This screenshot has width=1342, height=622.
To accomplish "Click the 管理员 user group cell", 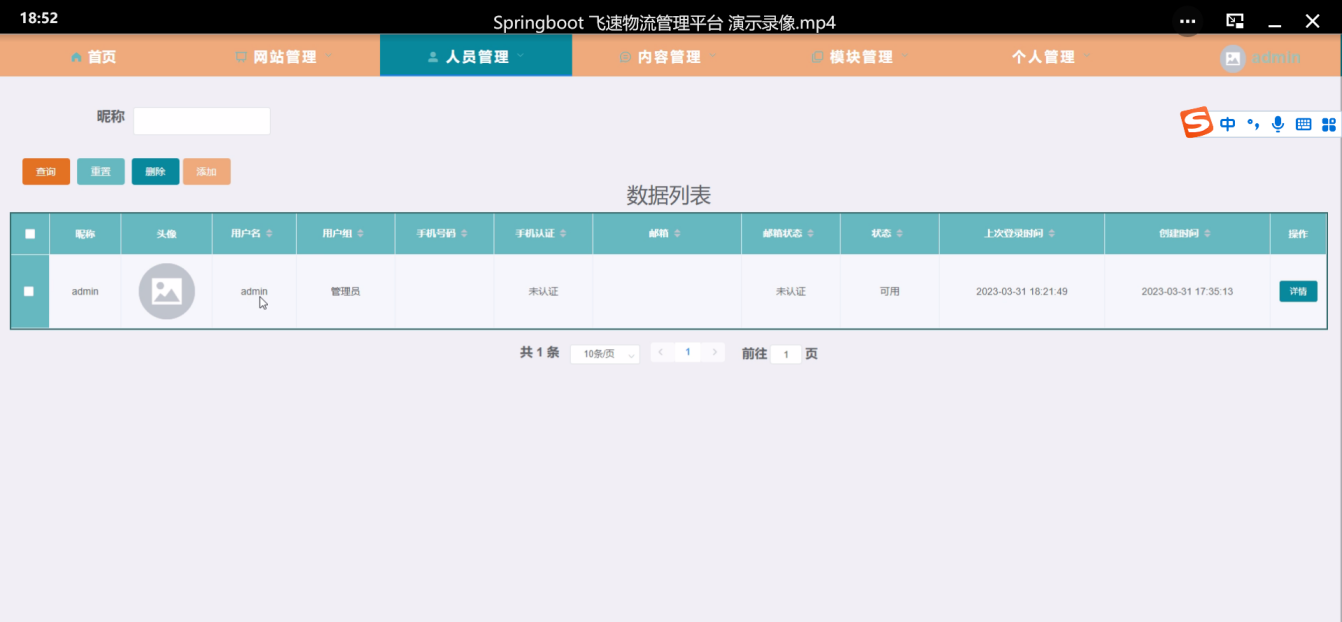I will coord(345,291).
